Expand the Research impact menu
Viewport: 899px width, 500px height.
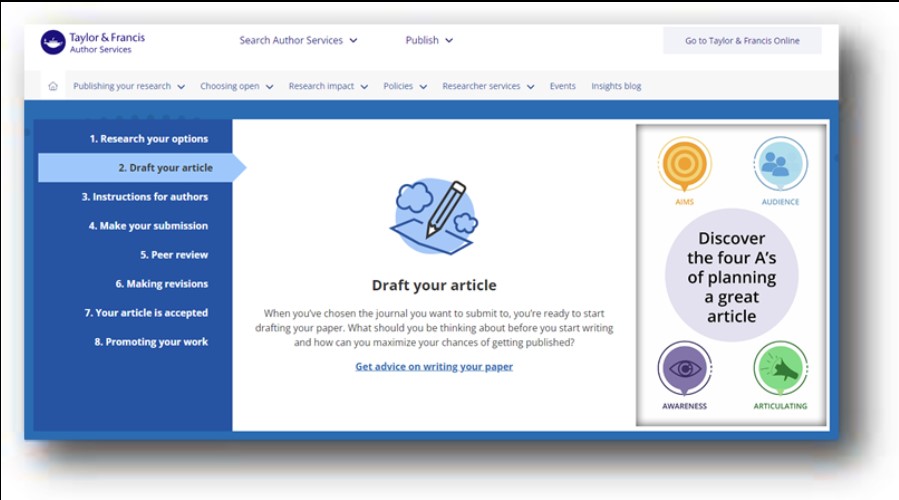tap(328, 86)
